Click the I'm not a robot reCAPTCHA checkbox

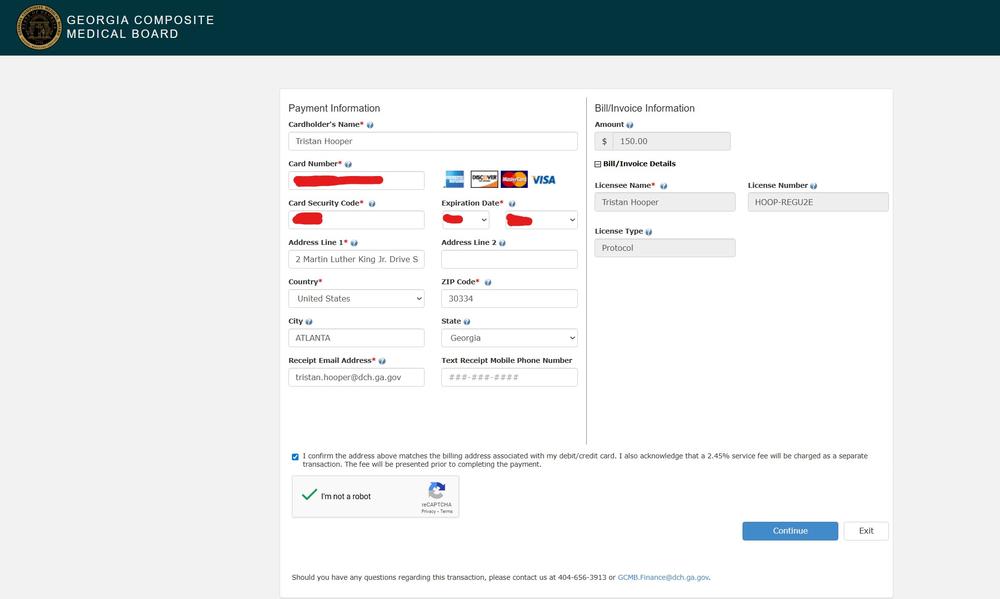coord(310,495)
